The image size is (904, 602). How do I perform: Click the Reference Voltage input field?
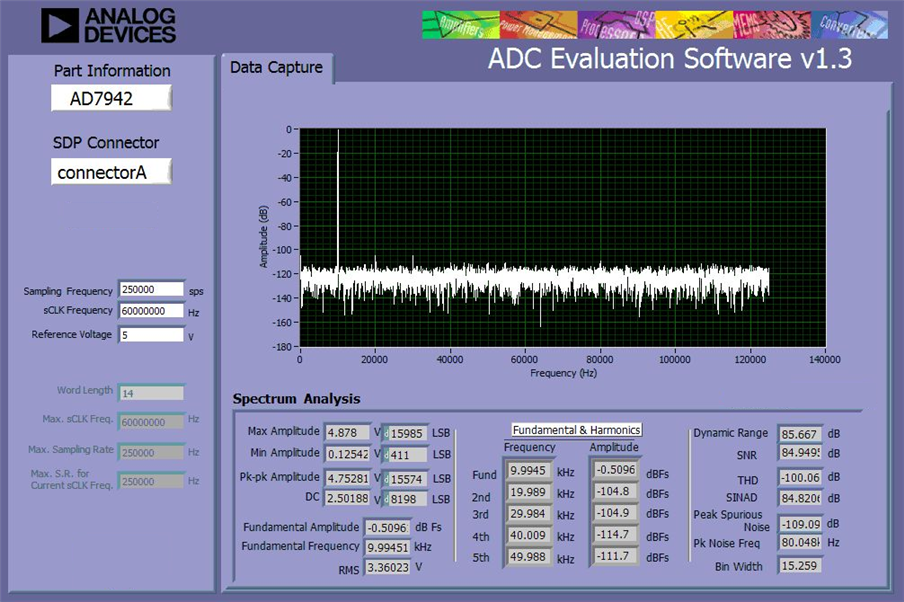click(x=152, y=335)
